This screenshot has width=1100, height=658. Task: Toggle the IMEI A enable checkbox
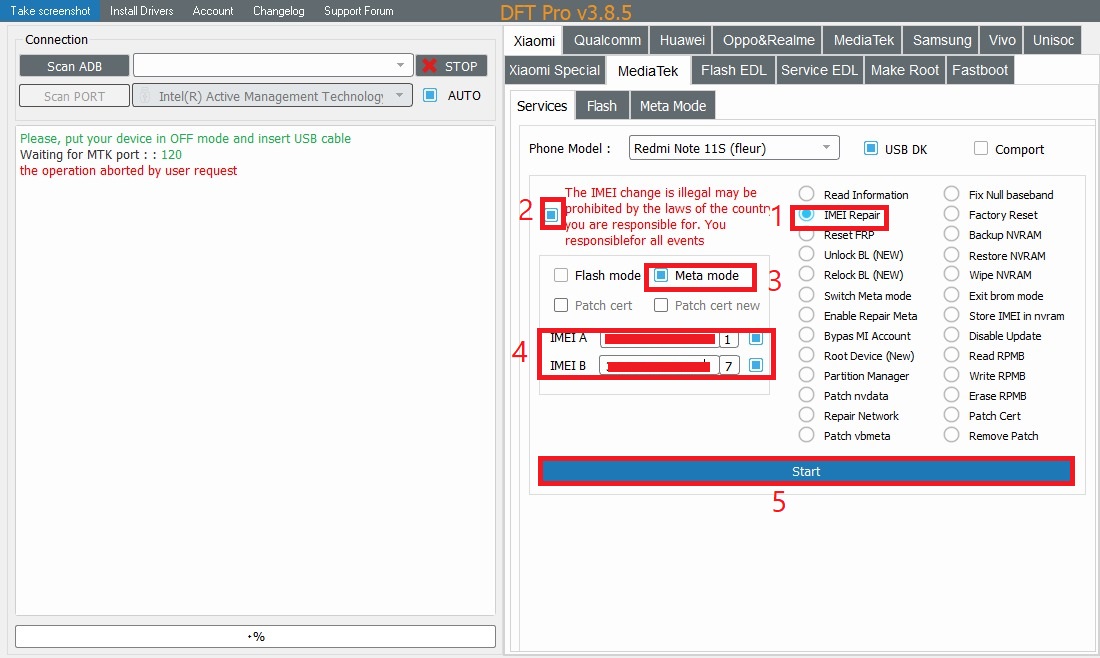point(756,338)
